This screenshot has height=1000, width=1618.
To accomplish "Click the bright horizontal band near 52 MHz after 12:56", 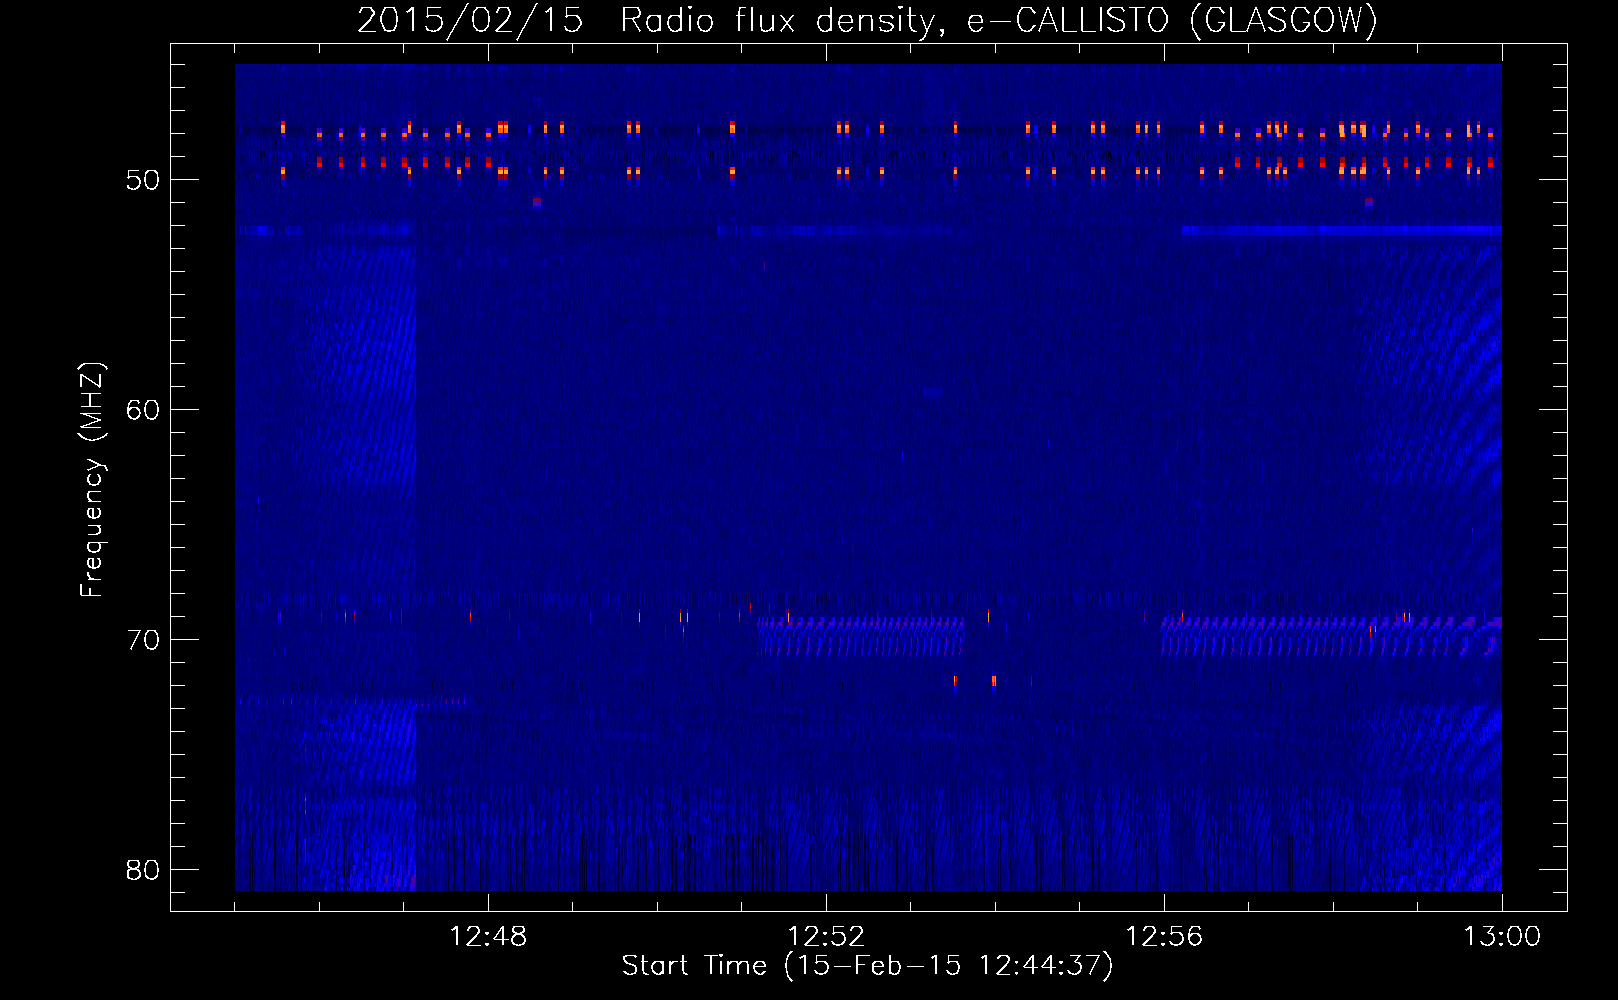I will [x=1341, y=231].
